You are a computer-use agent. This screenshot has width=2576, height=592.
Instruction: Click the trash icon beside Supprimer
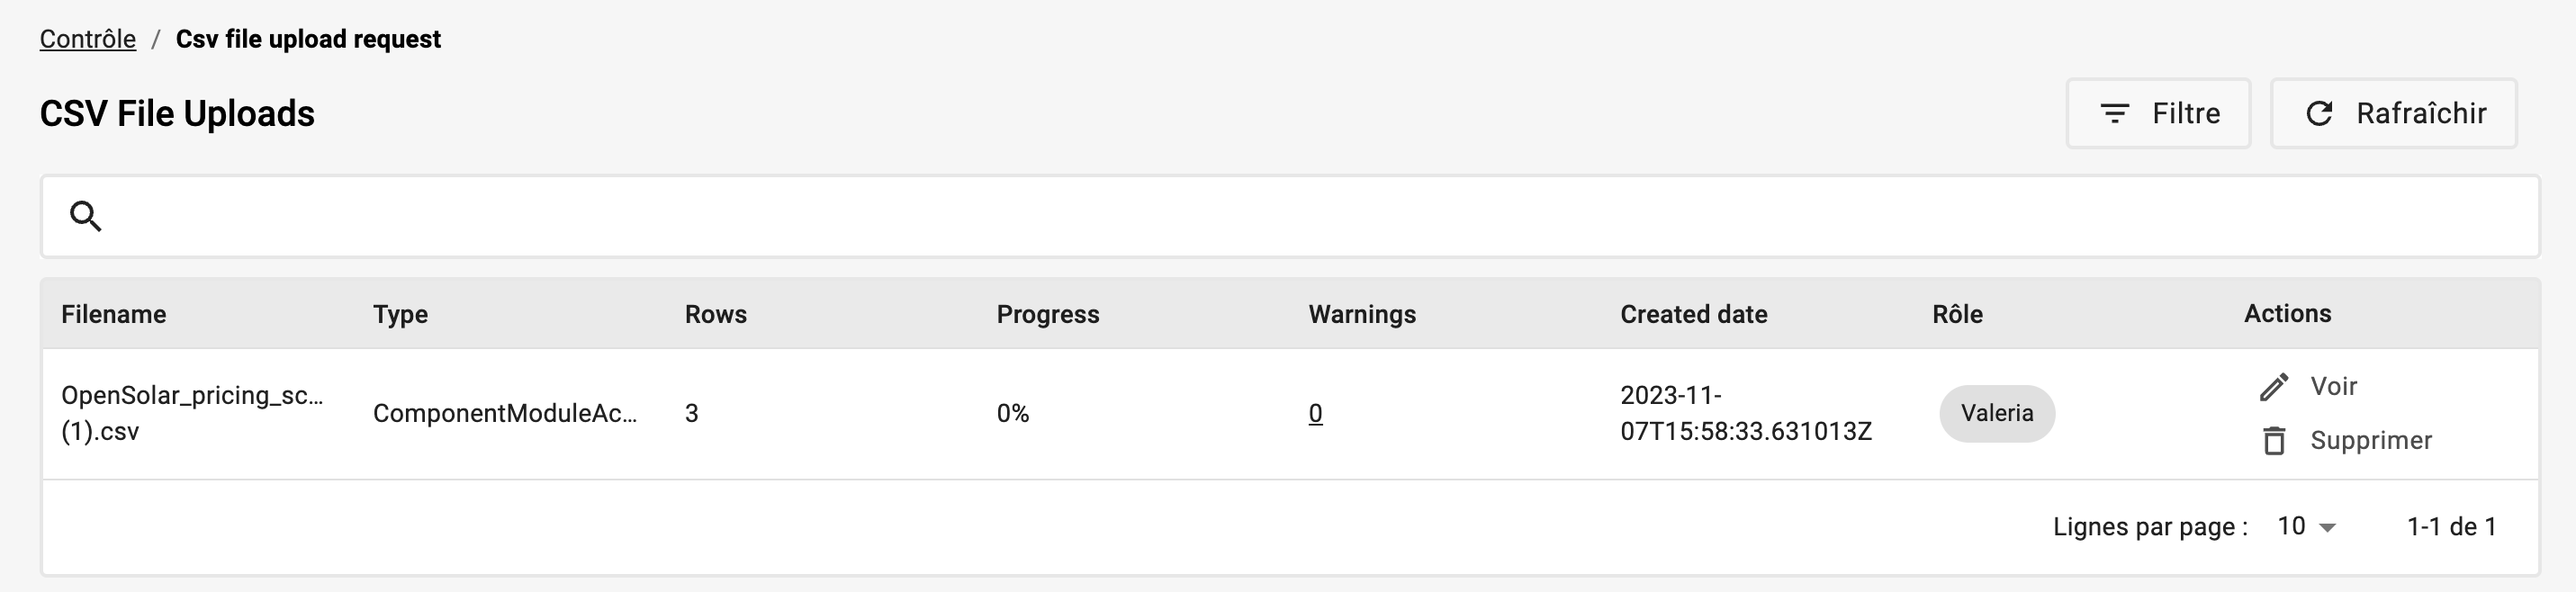pos(2274,441)
